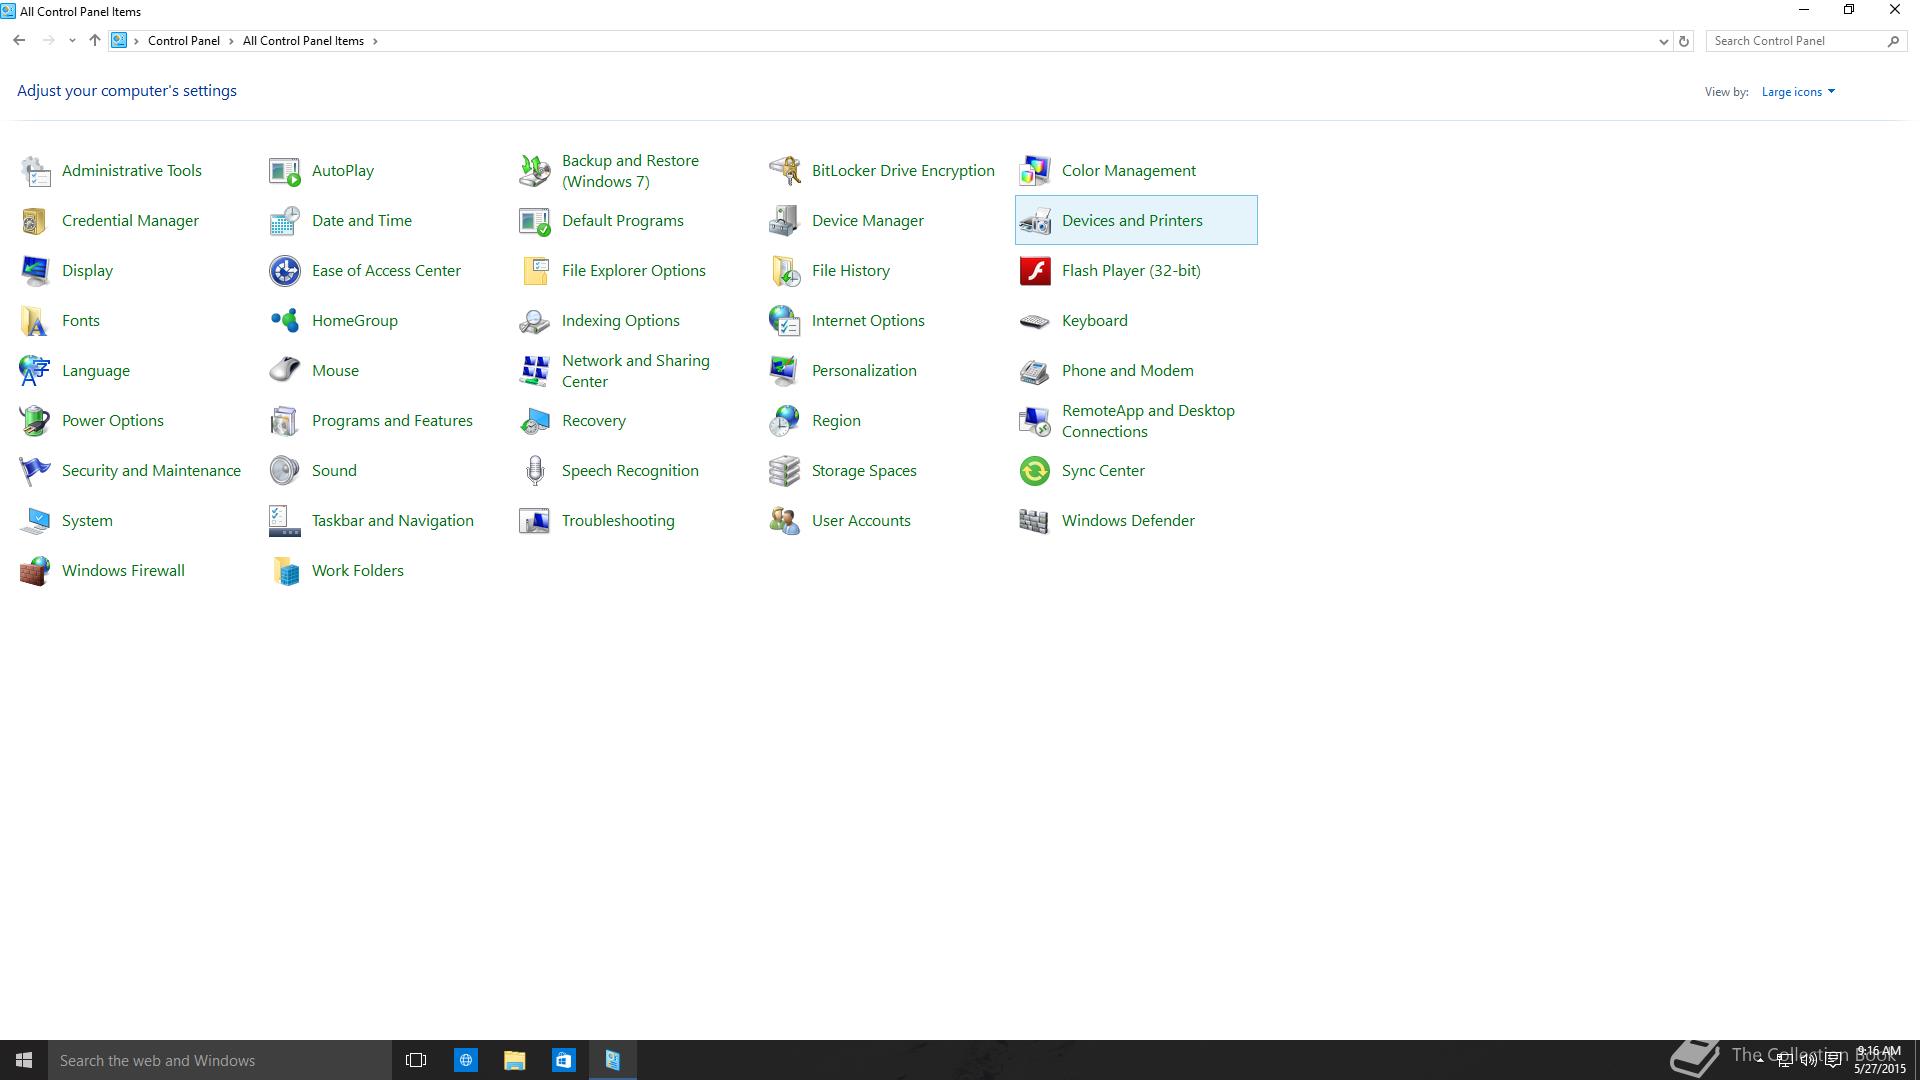
Task: Click the taskbar Search the web and Windows box
Action: click(220, 1060)
